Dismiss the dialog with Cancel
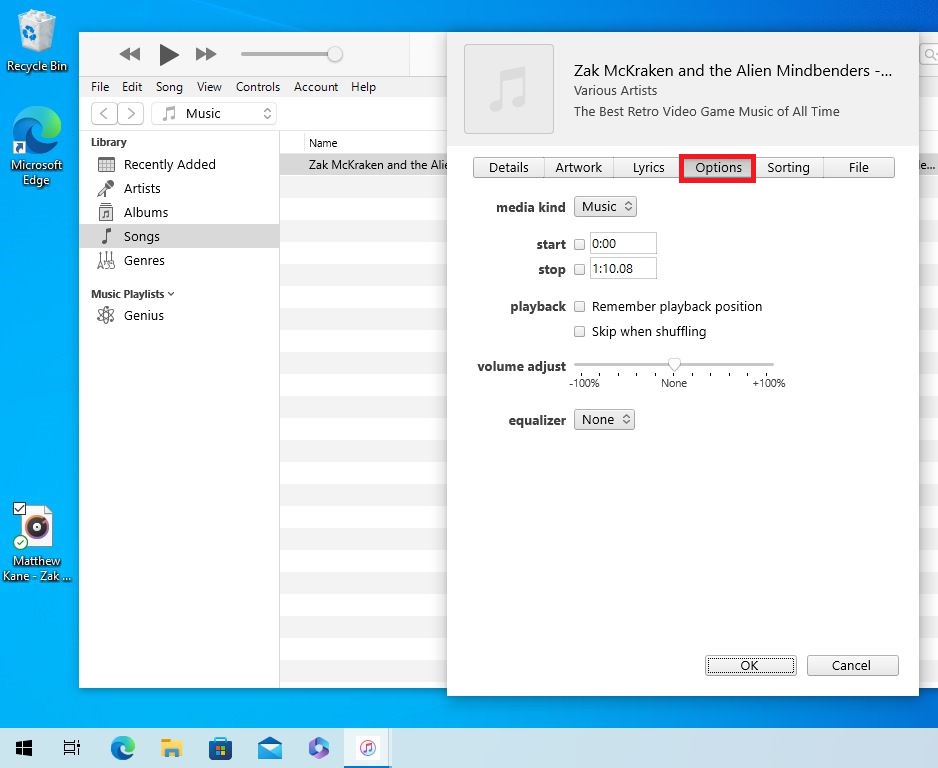The image size is (938, 768). pyautogui.click(x=852, y=666)
